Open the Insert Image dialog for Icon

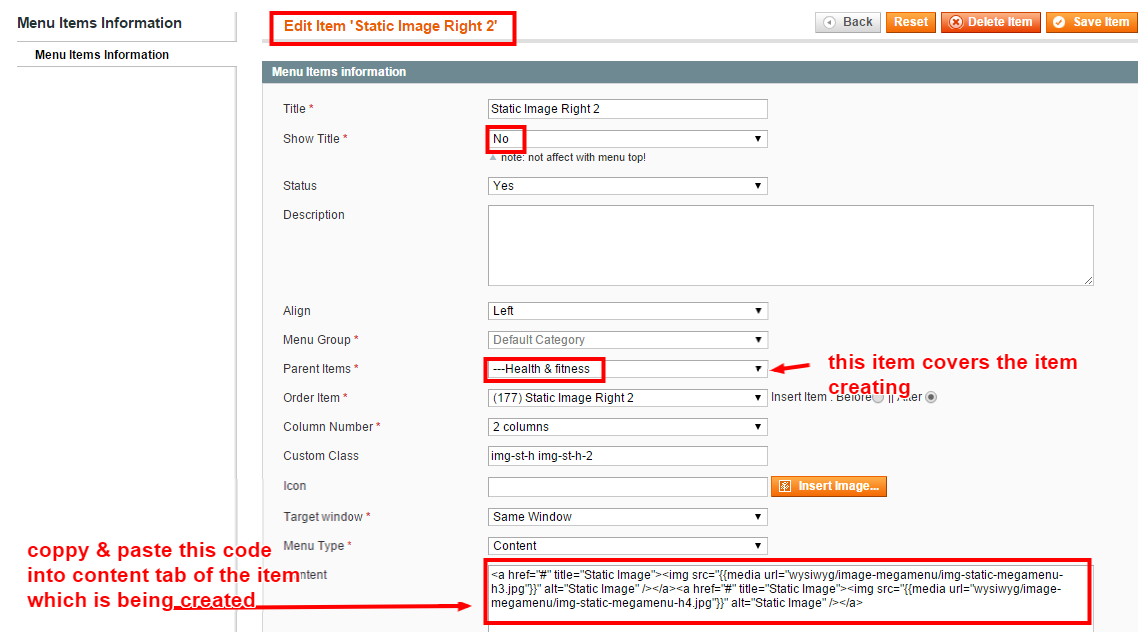pos(829,486)
